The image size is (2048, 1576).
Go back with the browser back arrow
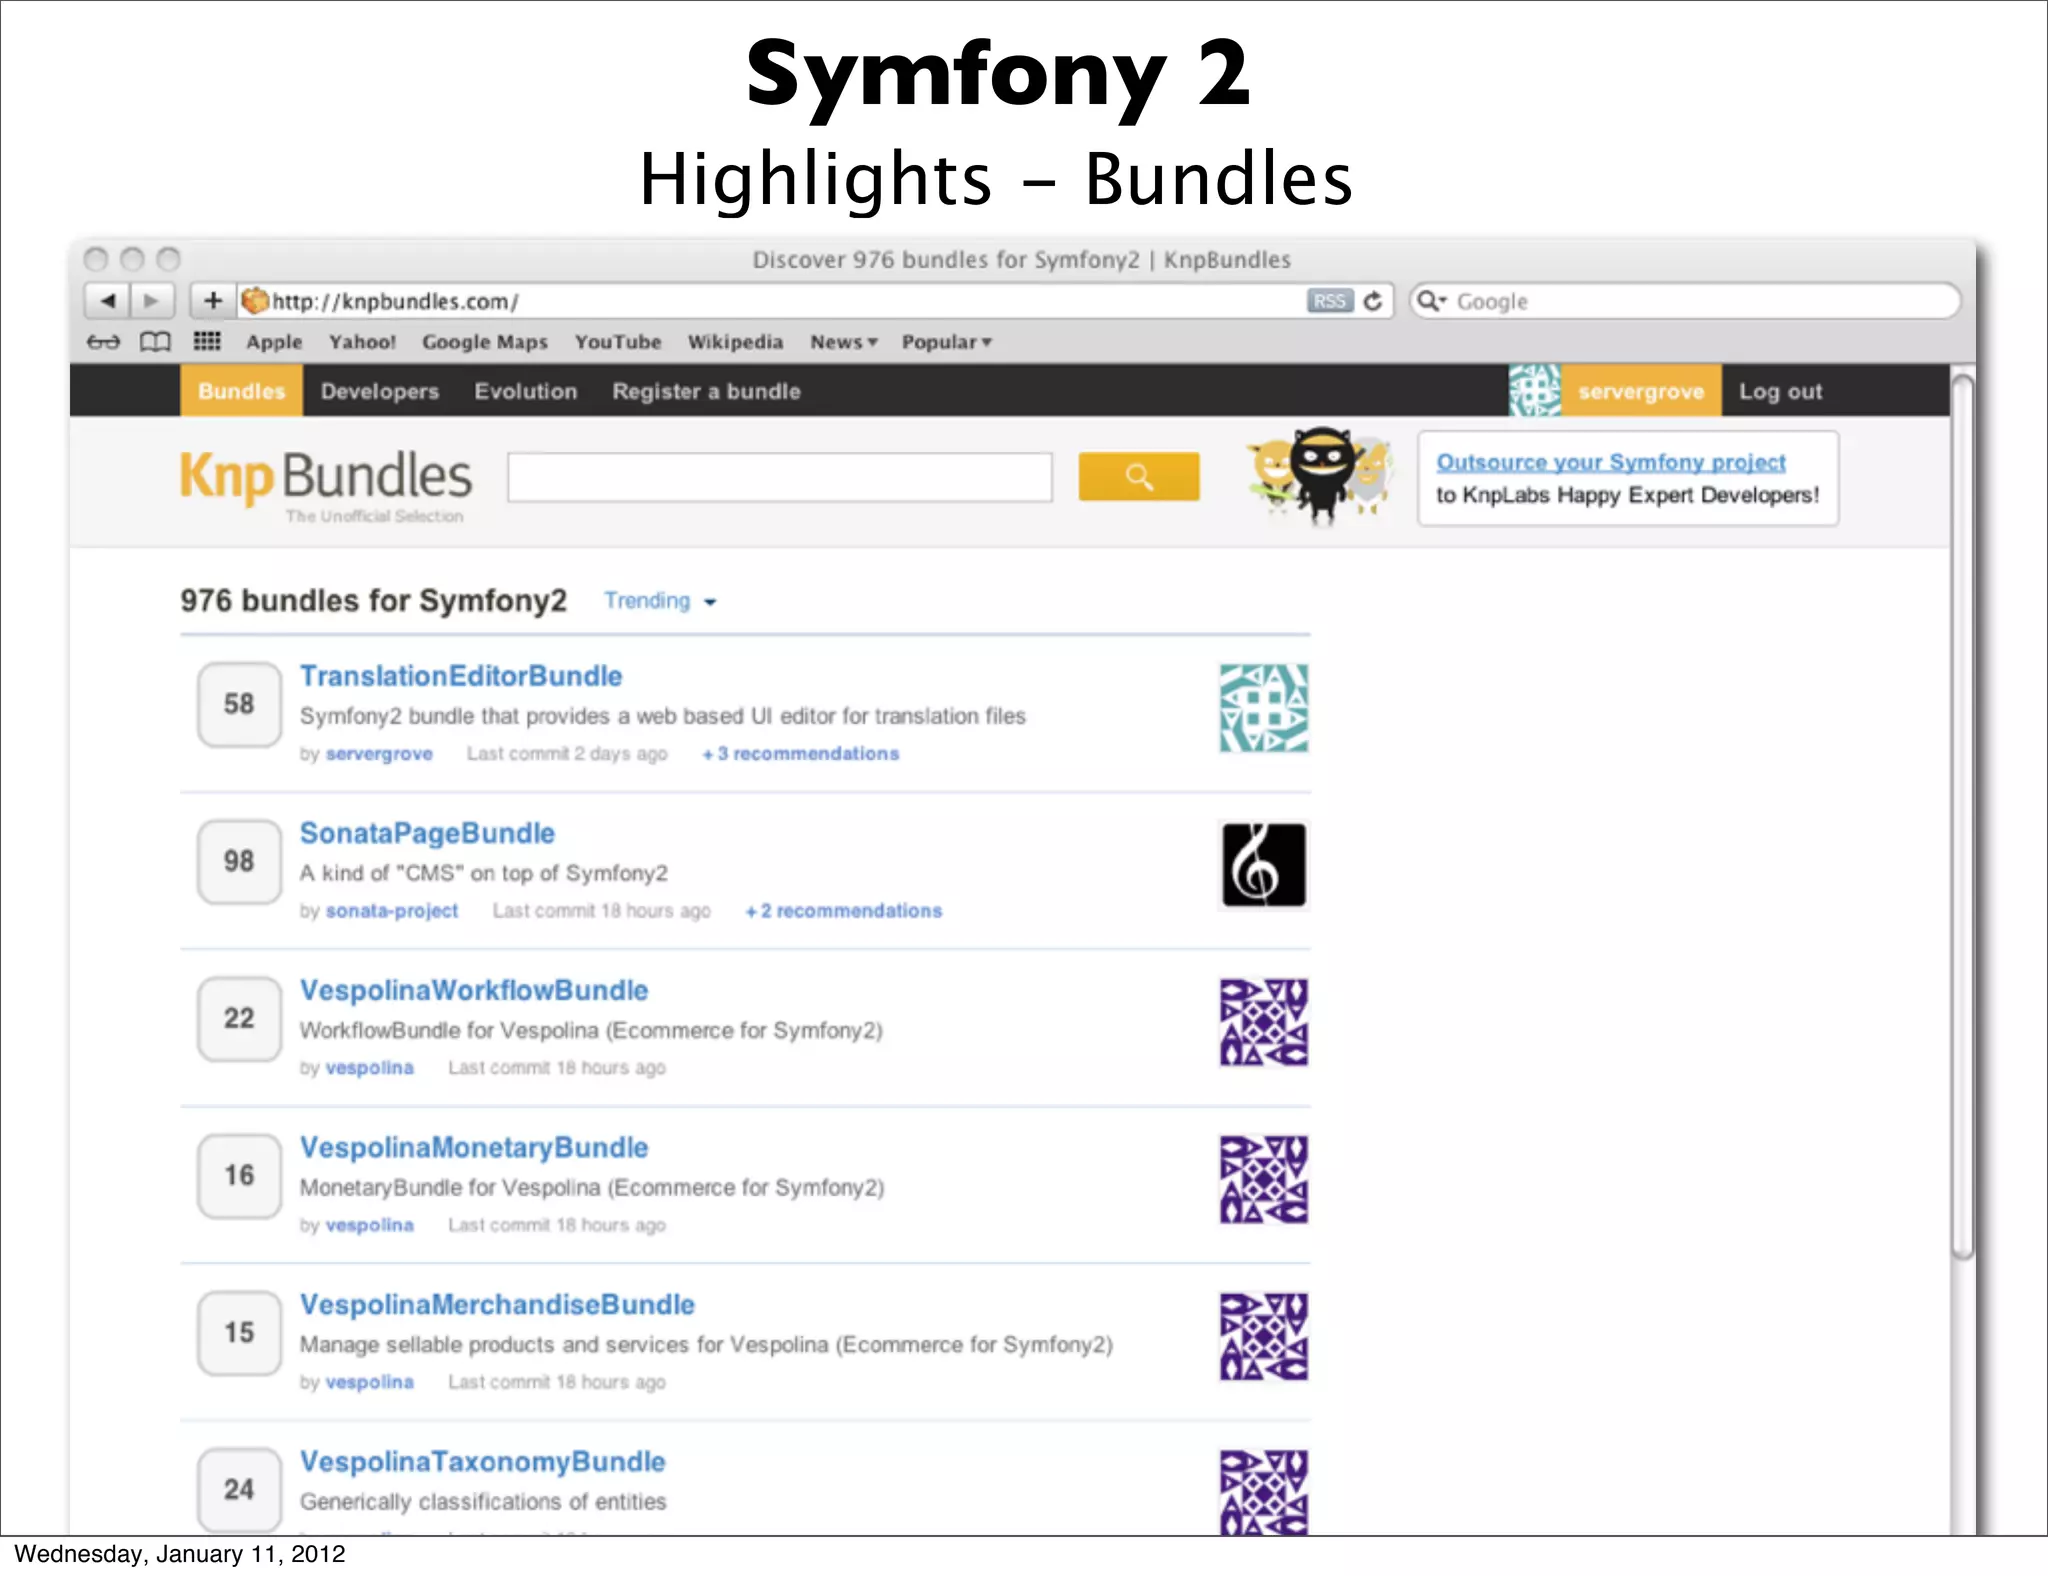coord(108,301)
